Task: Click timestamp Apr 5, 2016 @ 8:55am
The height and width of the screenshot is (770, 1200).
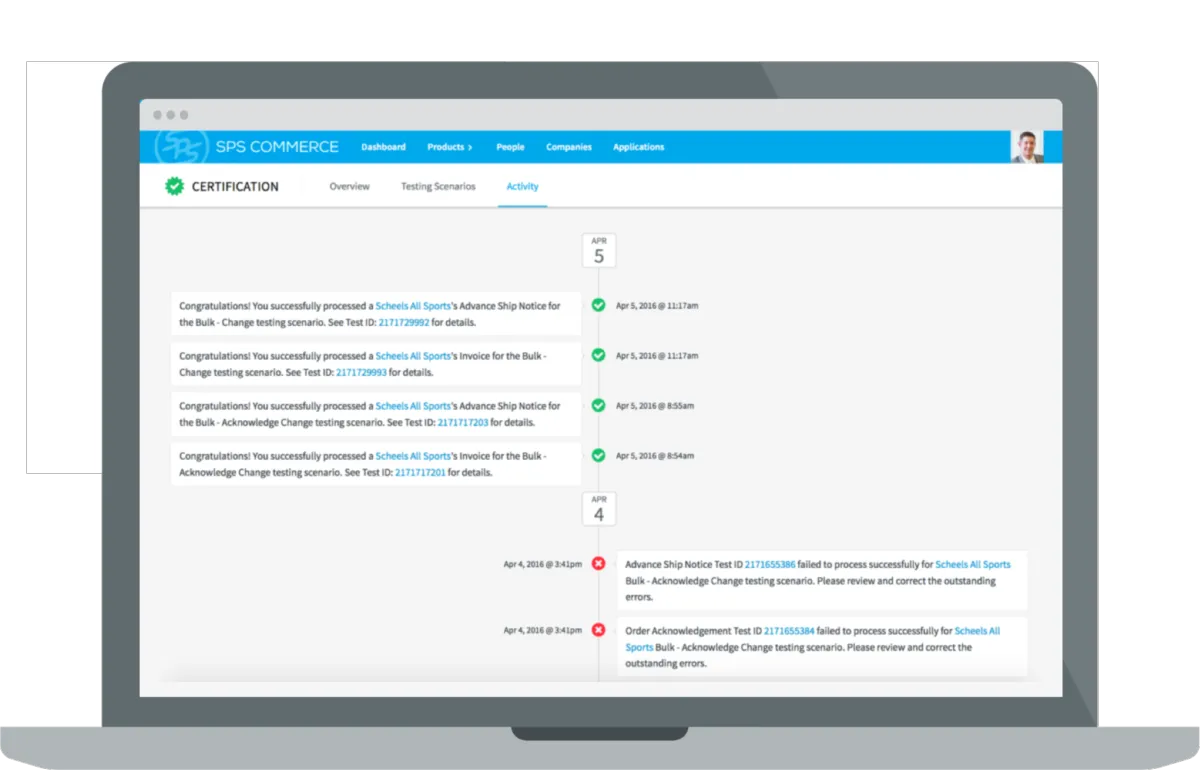Action: click(x=655, y=406)
